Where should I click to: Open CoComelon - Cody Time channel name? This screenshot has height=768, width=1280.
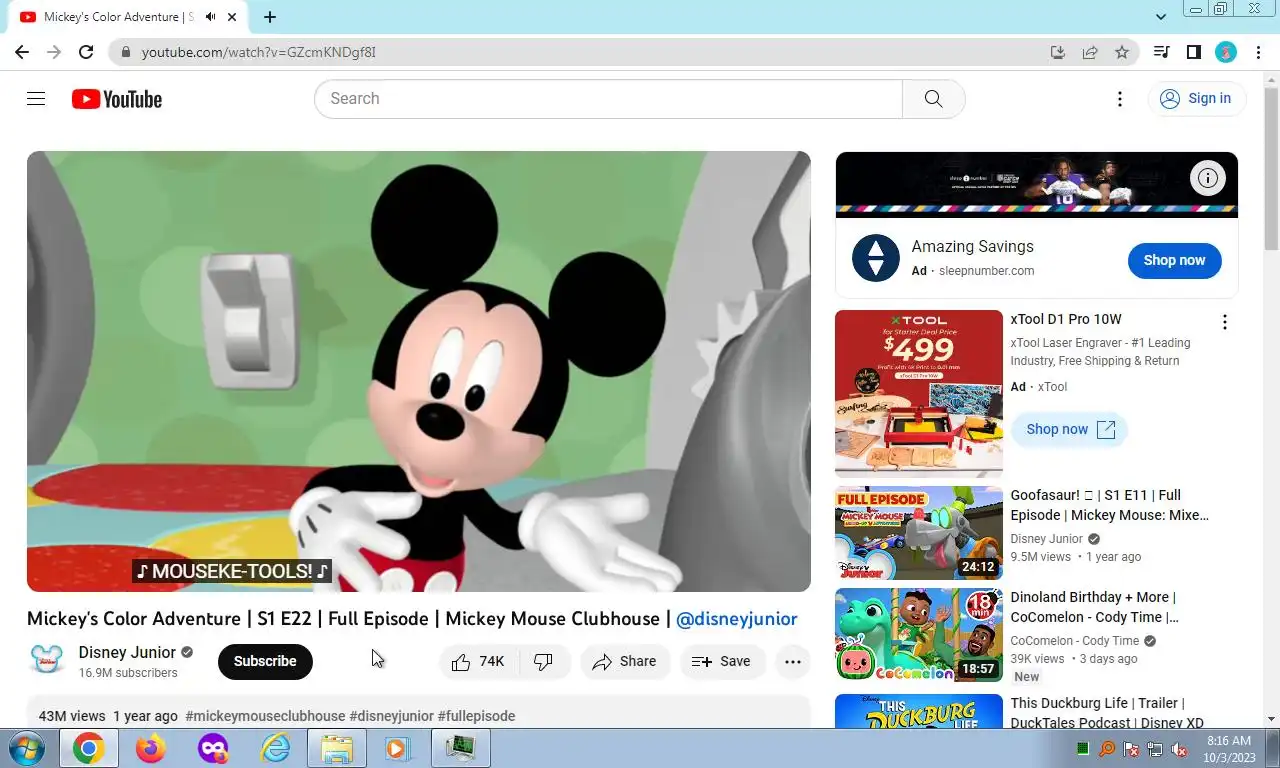pyautogui.click(x=1075, y=641)
